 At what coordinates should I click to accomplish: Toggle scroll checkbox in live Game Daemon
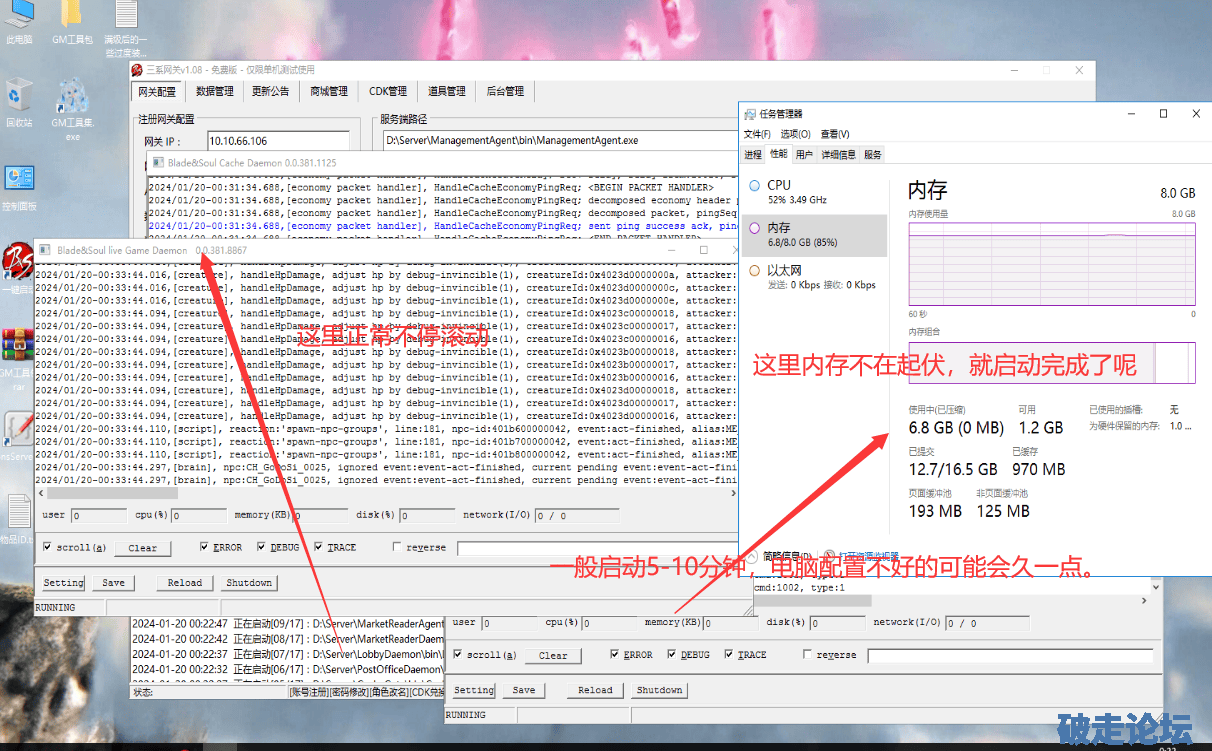click(48, 548)
